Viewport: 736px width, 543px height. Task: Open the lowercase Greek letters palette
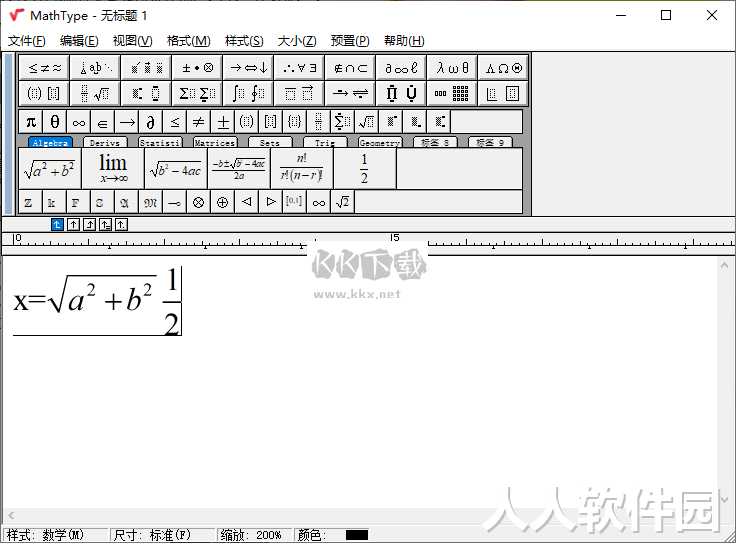point(452,68)
